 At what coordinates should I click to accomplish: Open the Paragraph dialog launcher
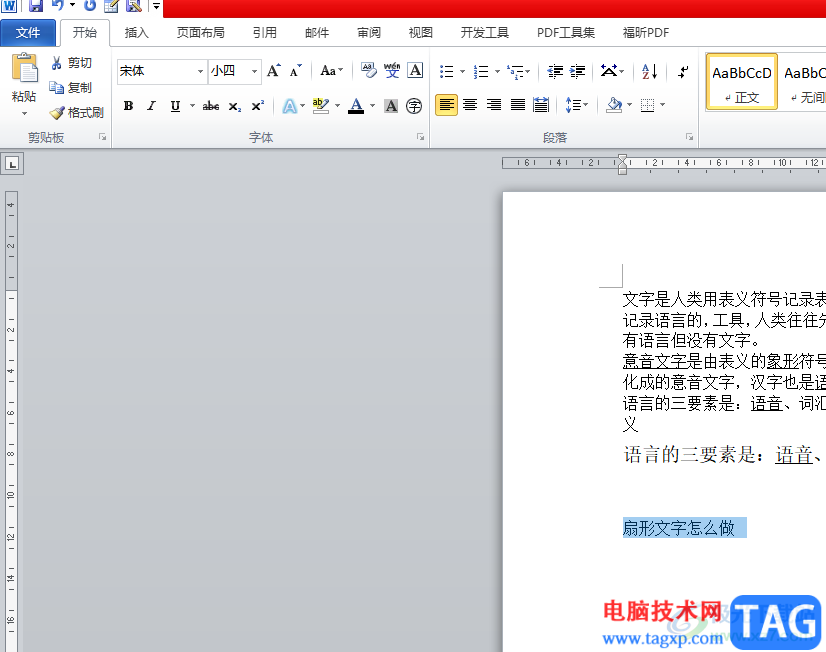tap(689, 137)
